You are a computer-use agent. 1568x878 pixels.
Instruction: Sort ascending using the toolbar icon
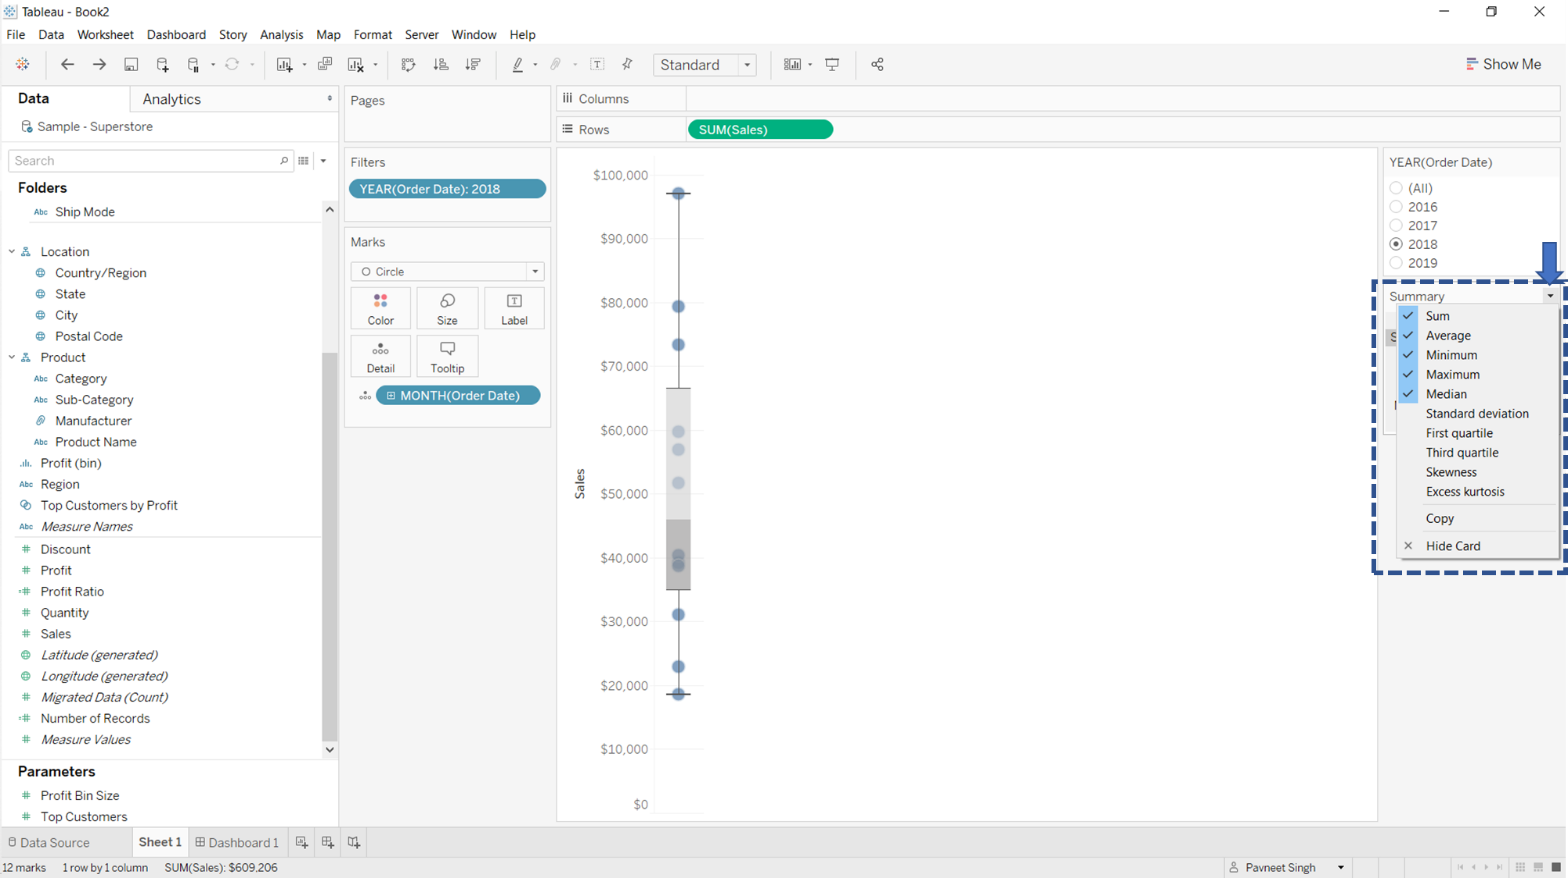pos(441,64)
